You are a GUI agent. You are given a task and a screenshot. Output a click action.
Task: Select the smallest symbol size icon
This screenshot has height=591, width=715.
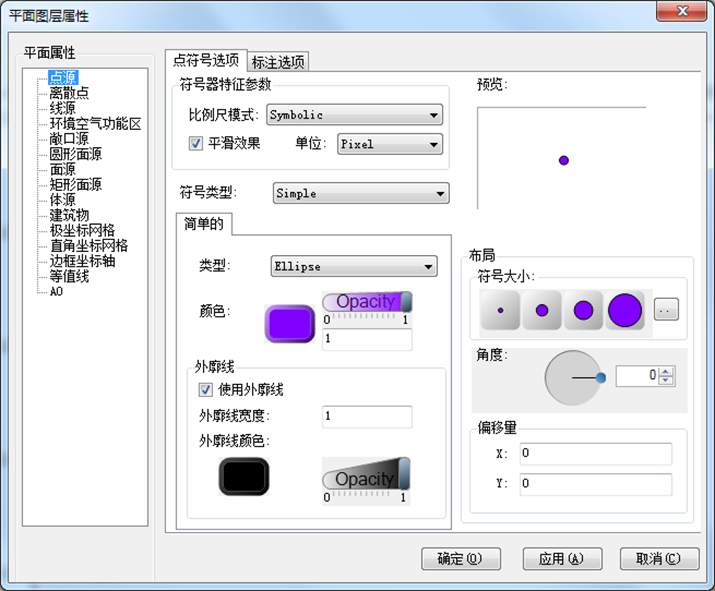[x=500, y=310]
